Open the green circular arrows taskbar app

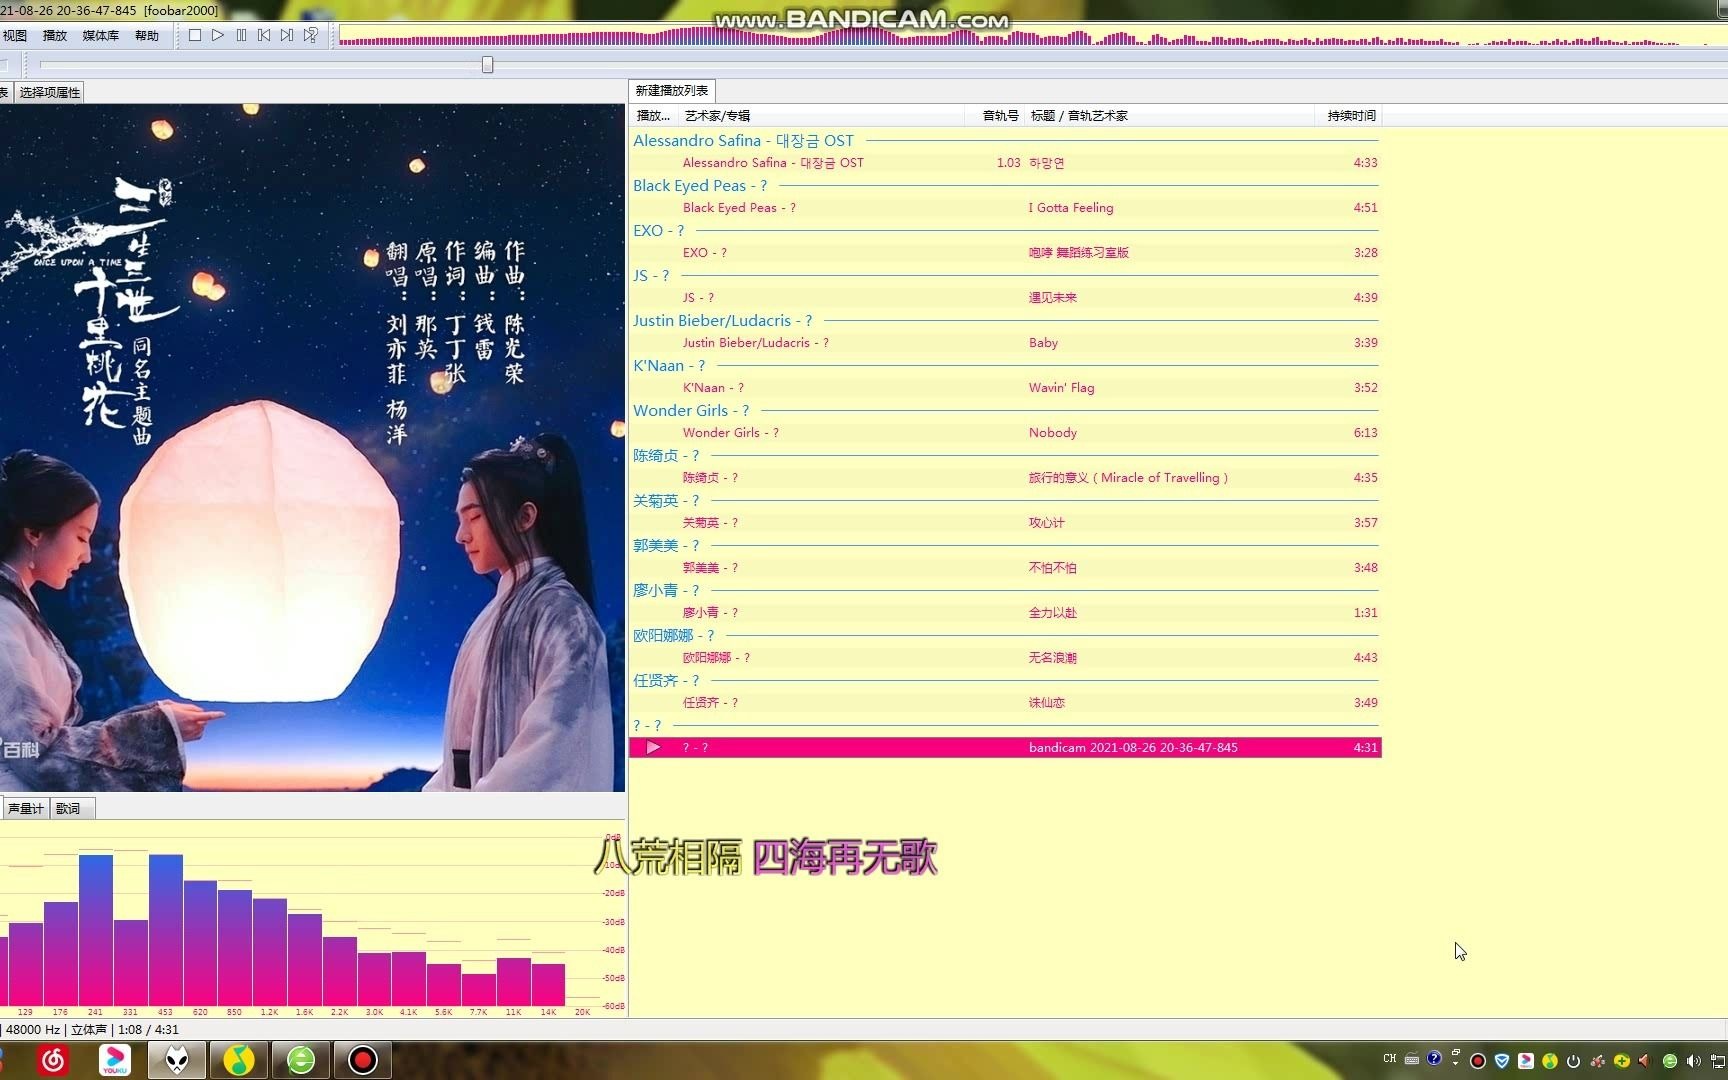coord(300,1060)
